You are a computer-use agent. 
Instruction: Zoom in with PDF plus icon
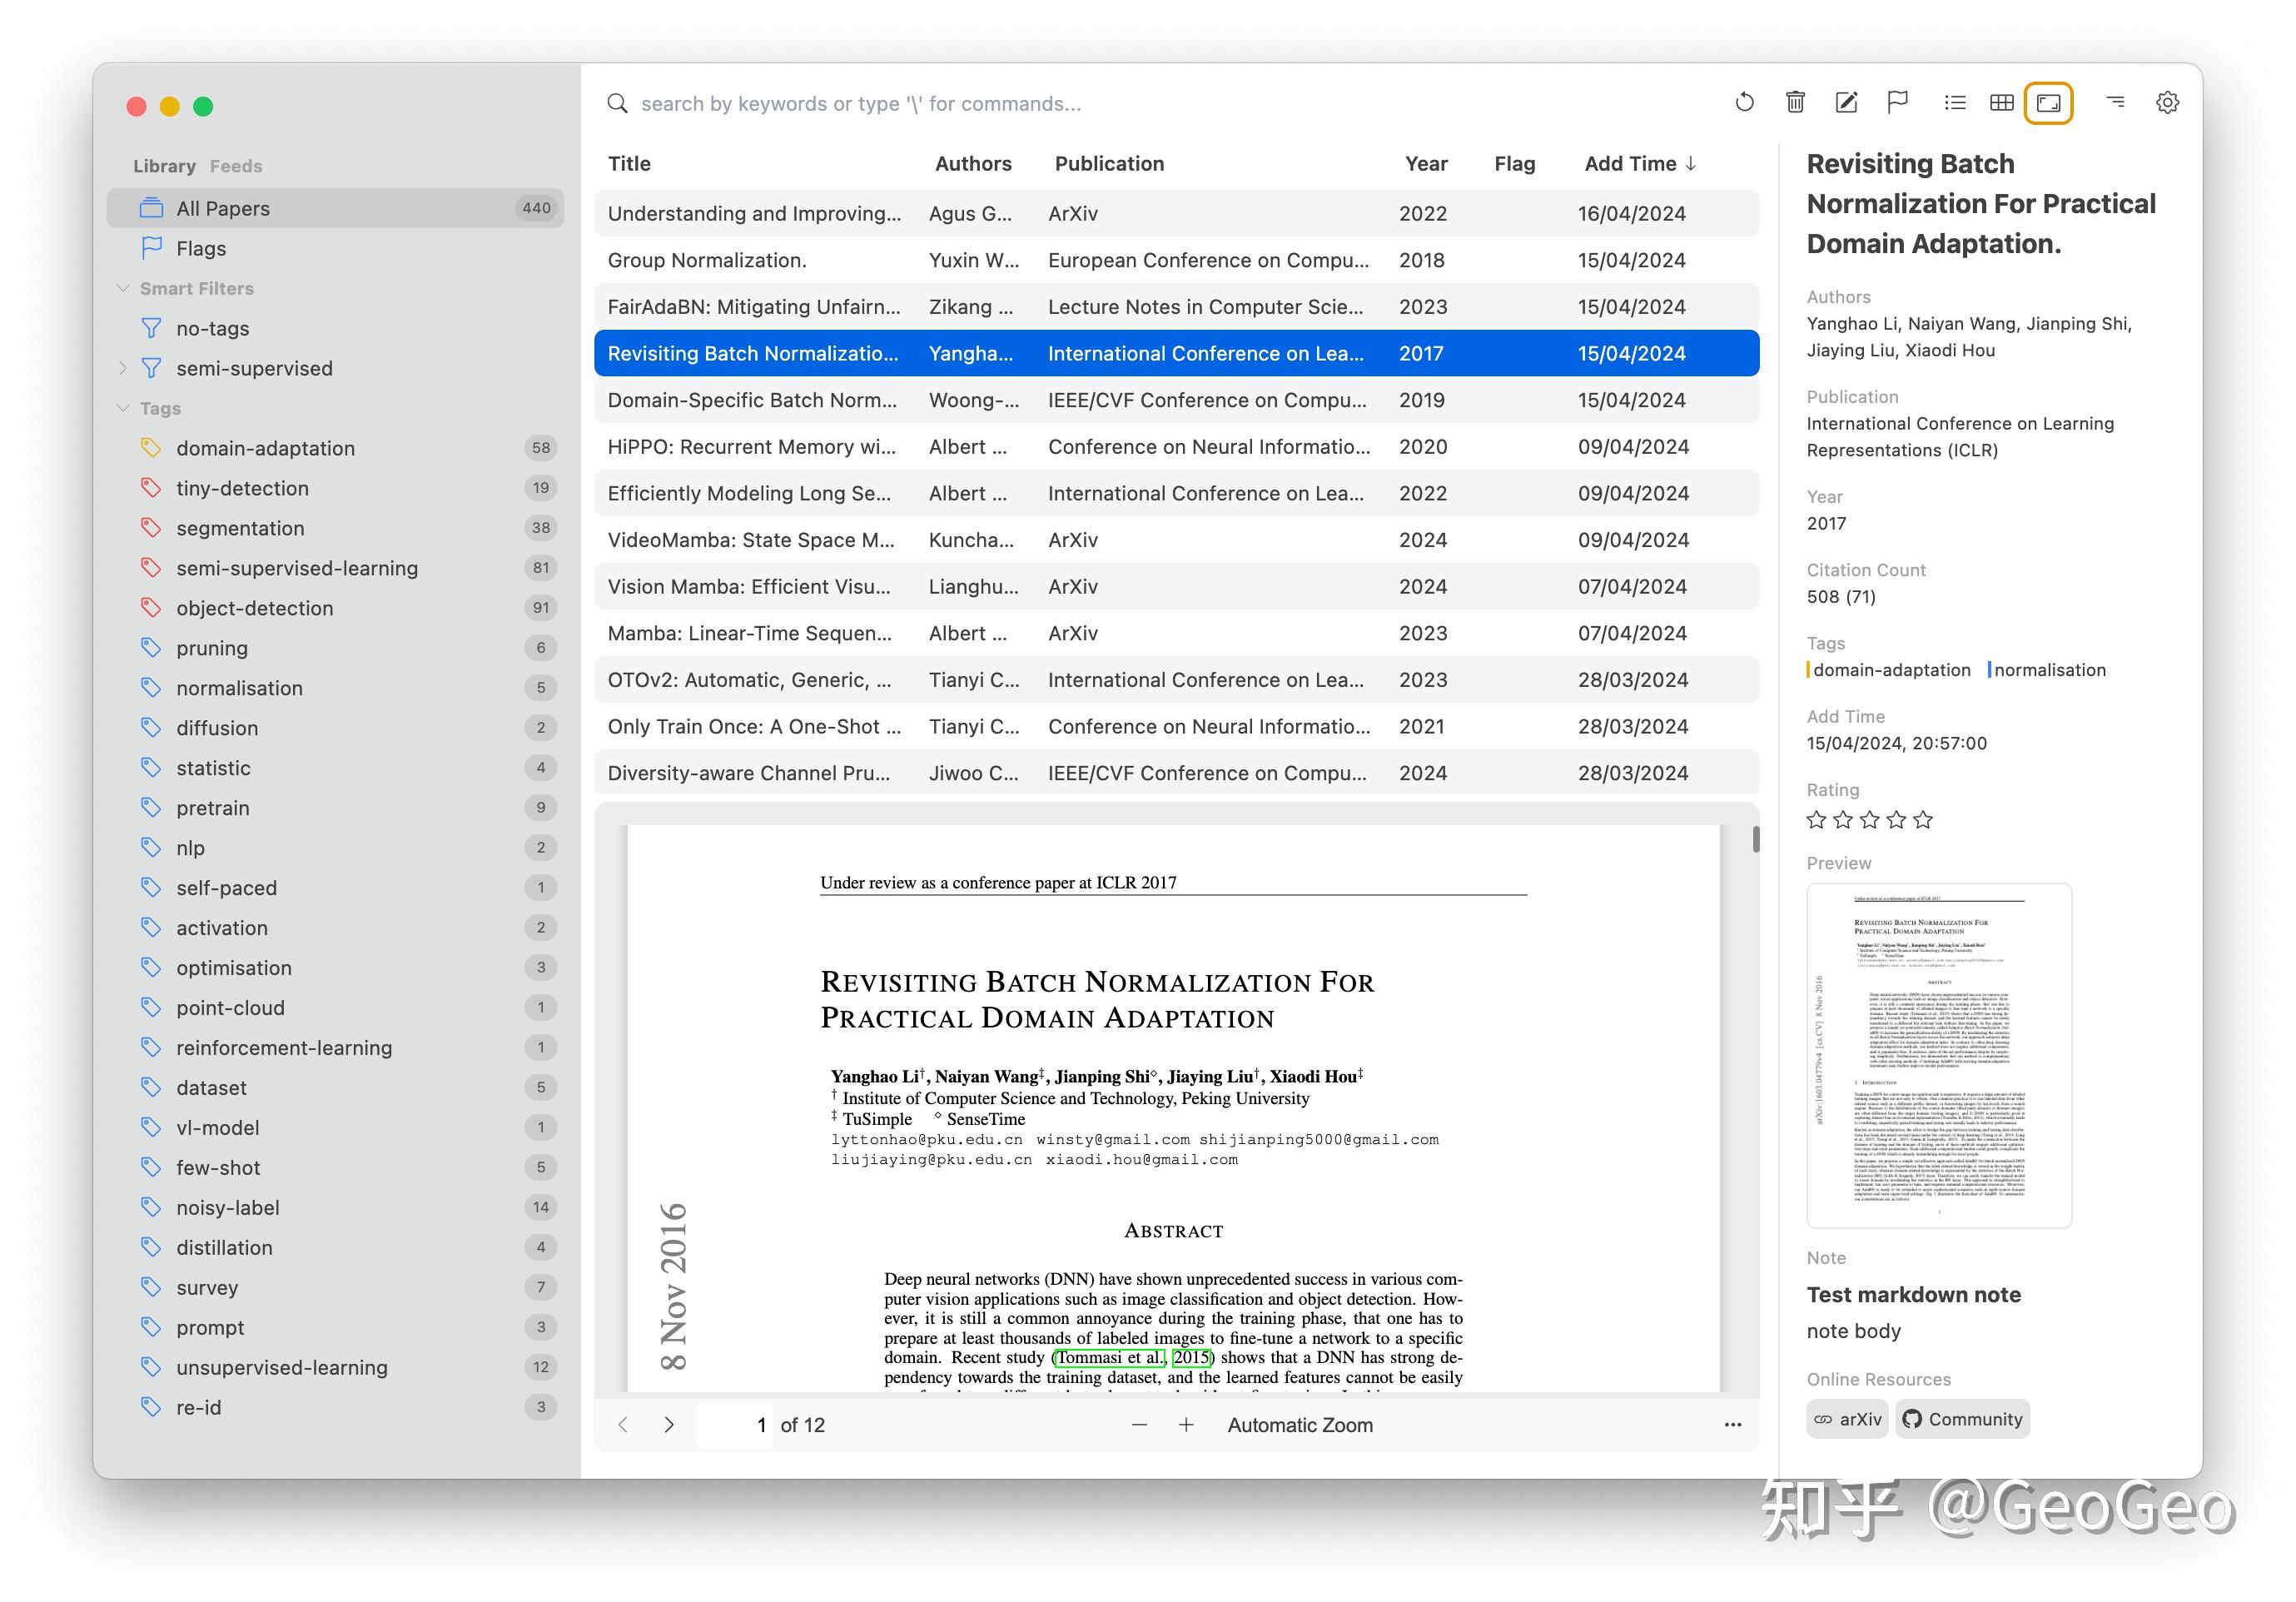pyautogui.click(x=1185, y=1425)
